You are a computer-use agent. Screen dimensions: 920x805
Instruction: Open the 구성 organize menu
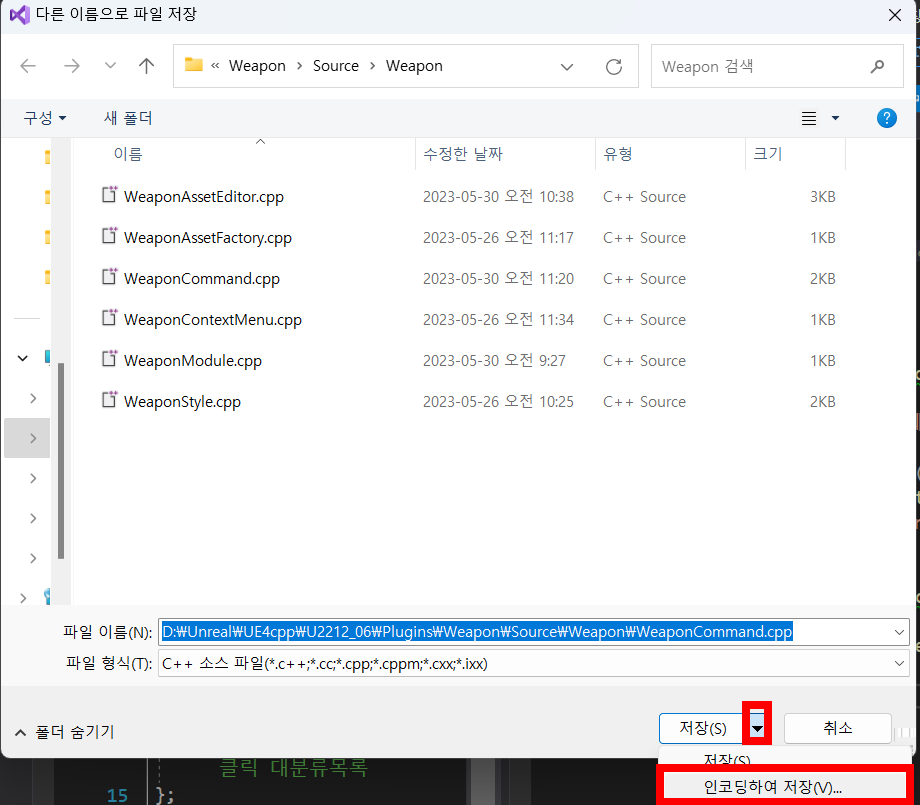pos(45,118)
